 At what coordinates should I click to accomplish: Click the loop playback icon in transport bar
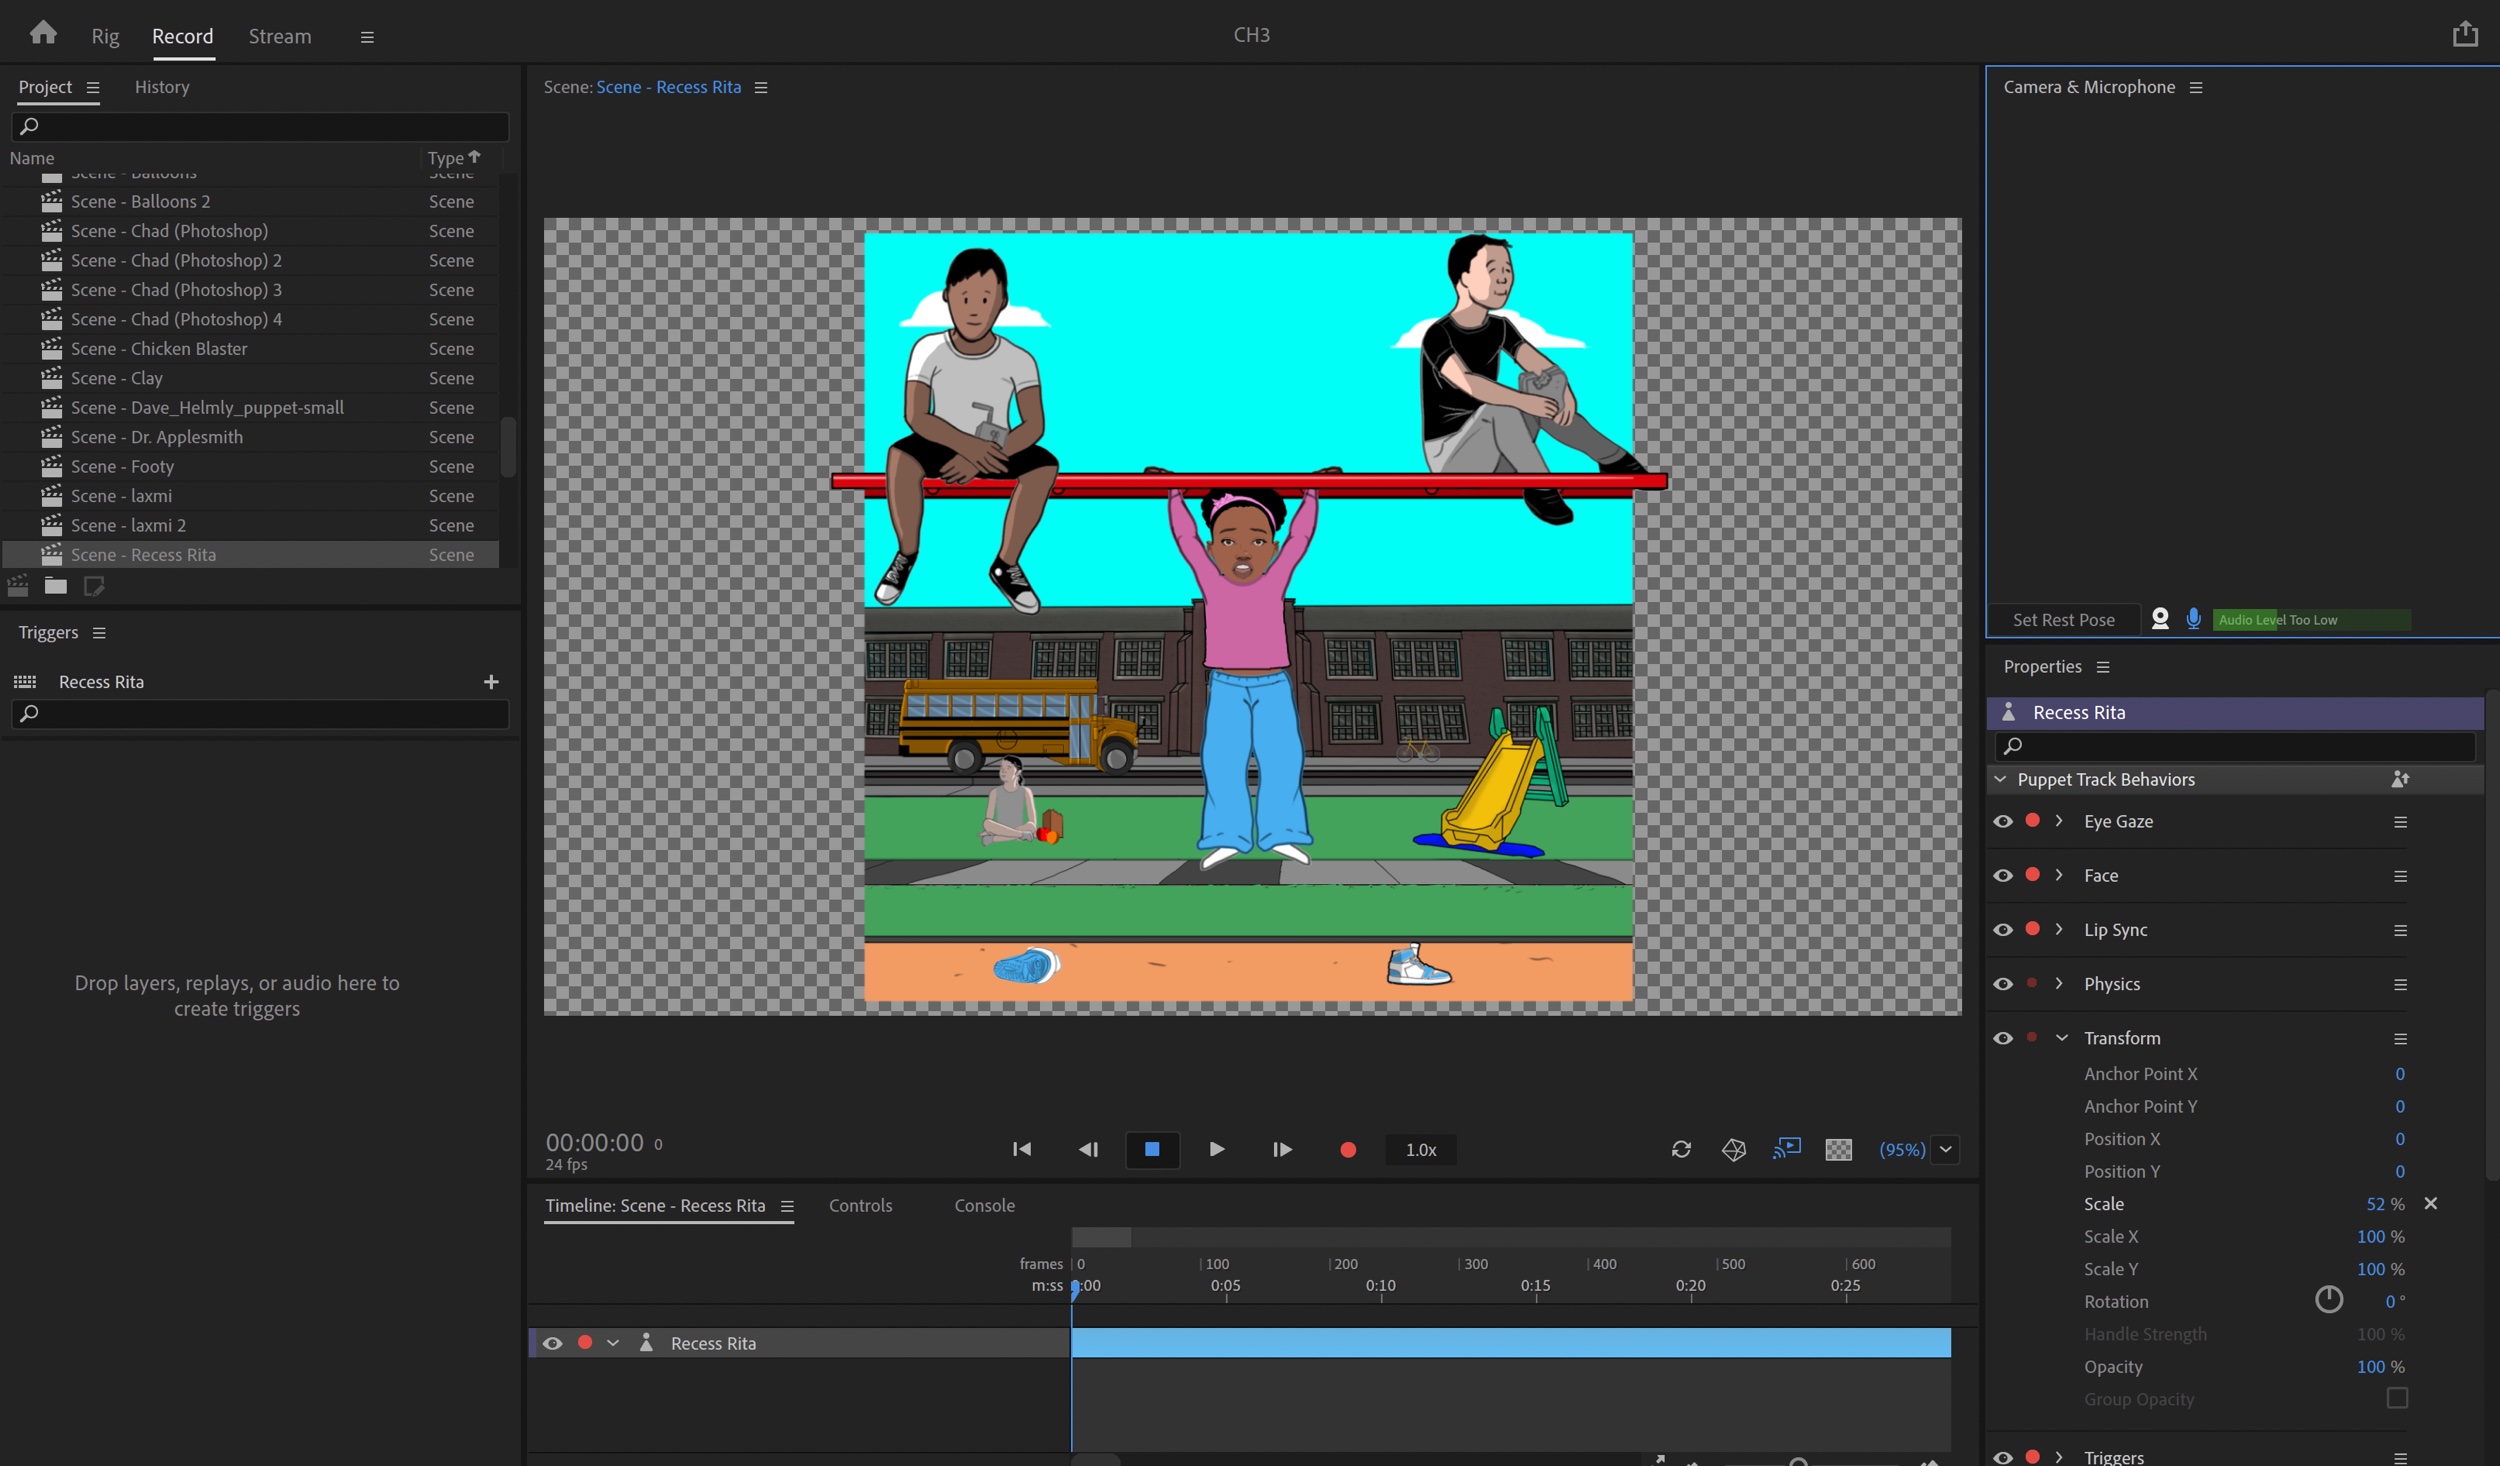(1680, 1150)
